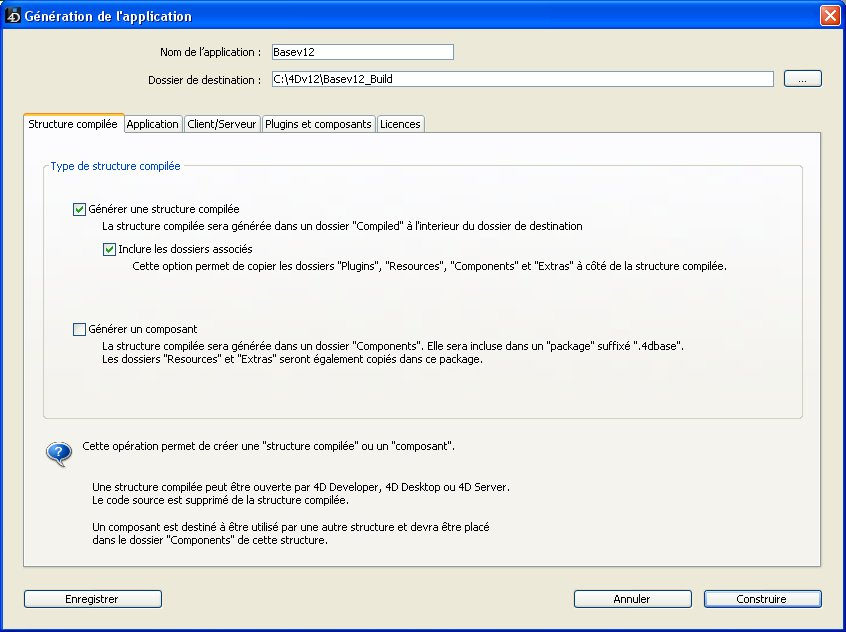Click the blue question mark help icon
This screenshot has width=846, height=632.
point(59,453)
